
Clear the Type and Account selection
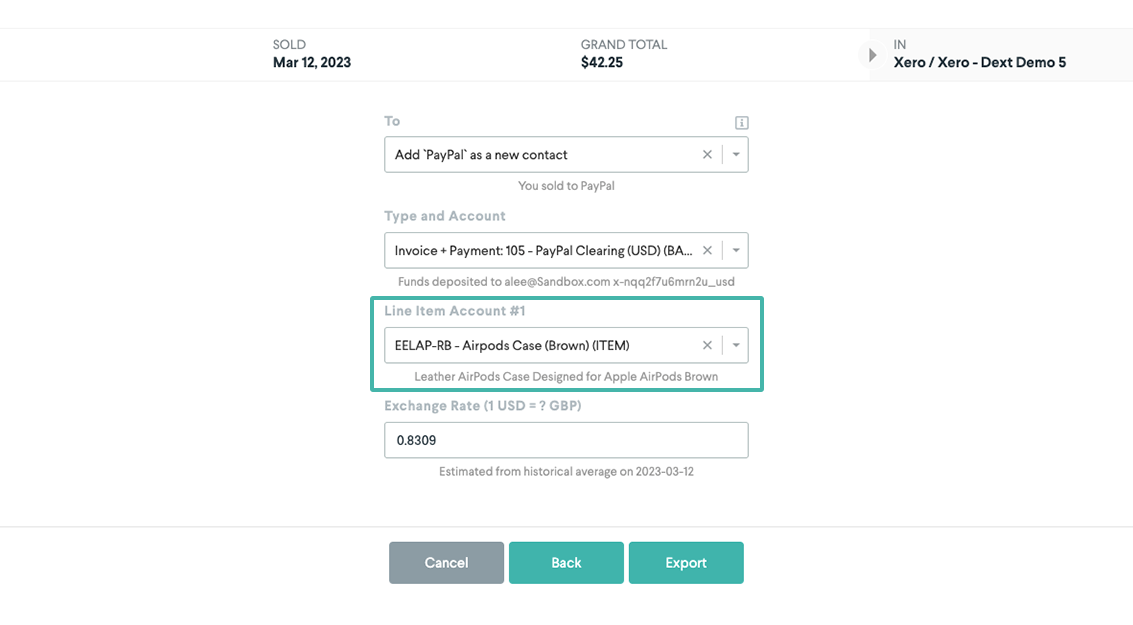[707, 250]
